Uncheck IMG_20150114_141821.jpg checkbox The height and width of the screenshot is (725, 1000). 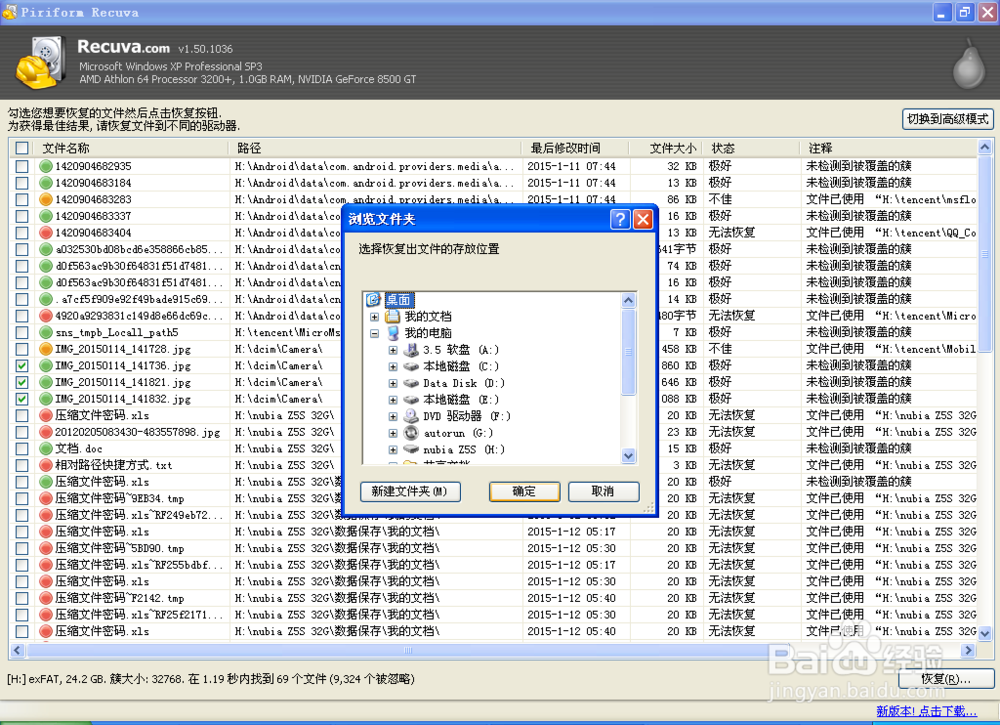coord(22,383)
